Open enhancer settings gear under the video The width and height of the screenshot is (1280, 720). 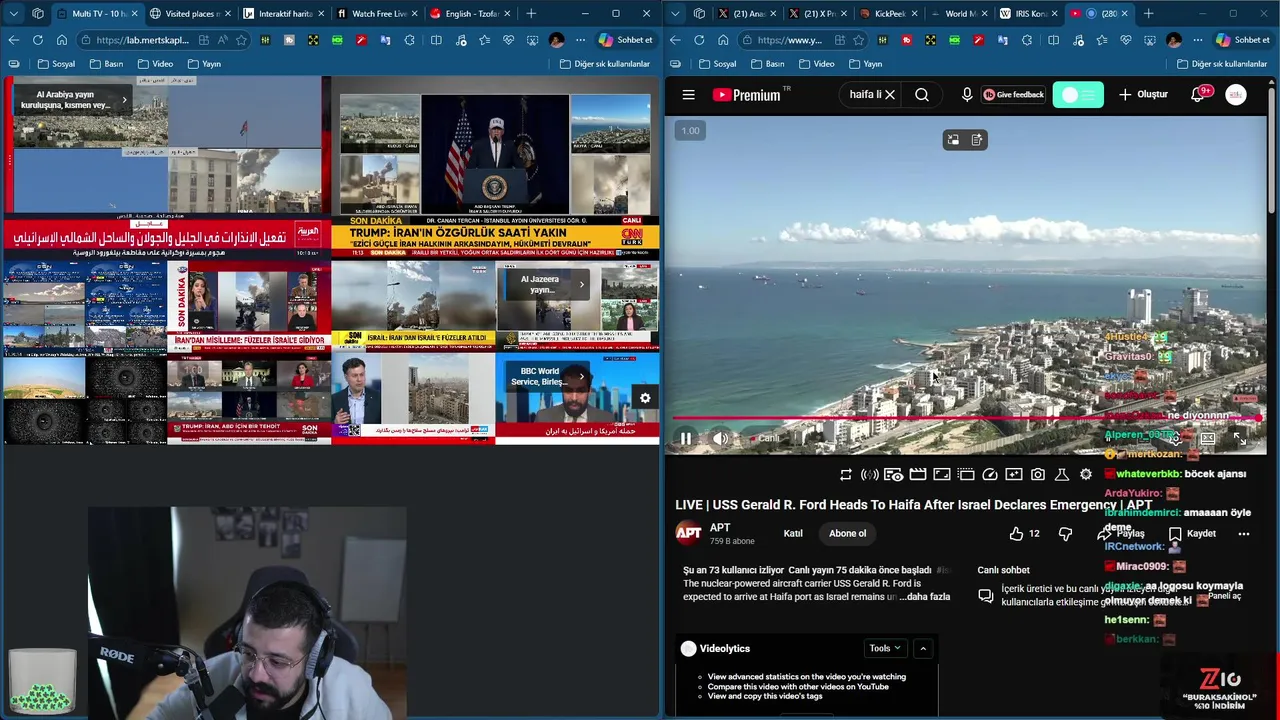click(x=1086, y=475)
